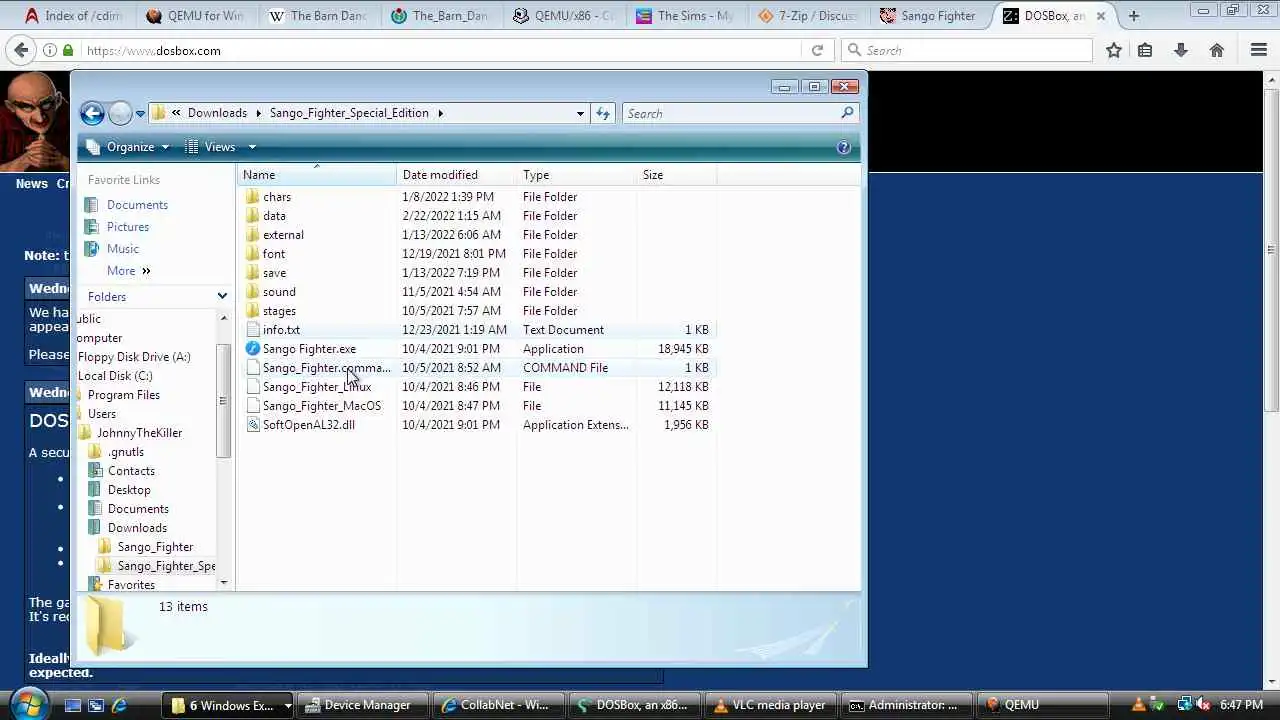This screenshot has height=720, width=1280.
Task: Sort by the Name column header
Action: pyautogui.click(x=316, y=175)
